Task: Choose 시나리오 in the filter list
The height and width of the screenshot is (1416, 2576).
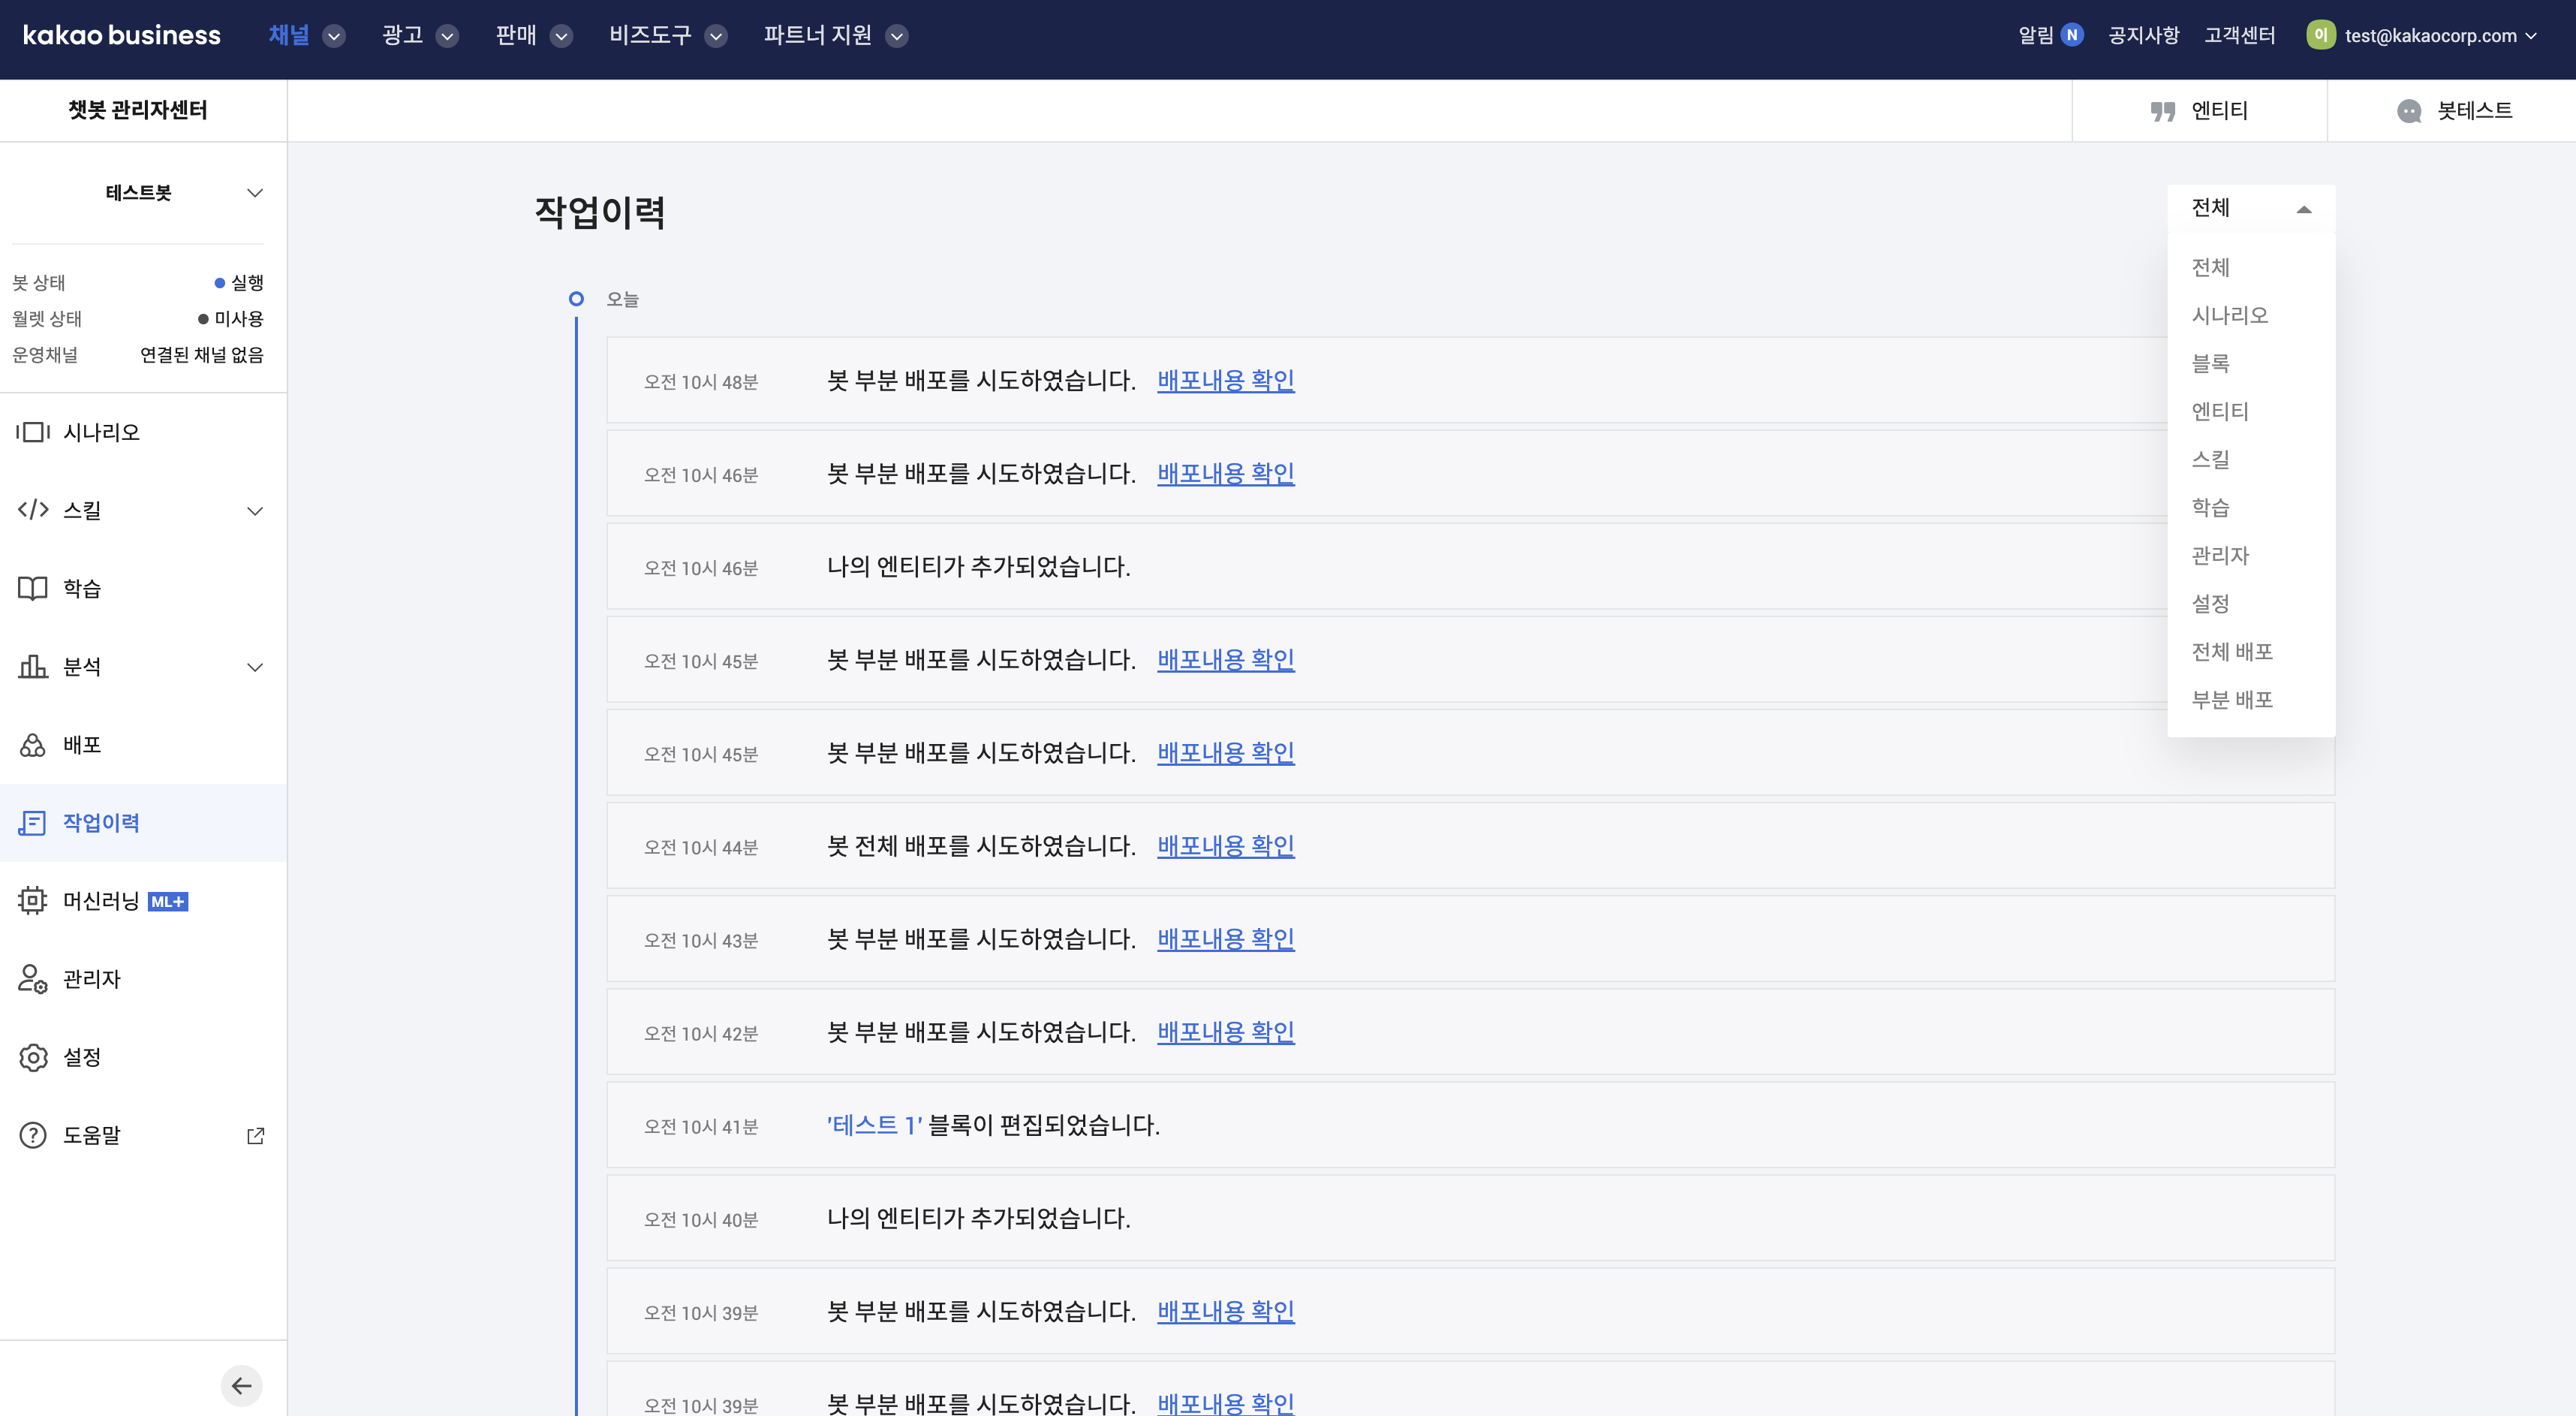Action: tap(2229, 316)
